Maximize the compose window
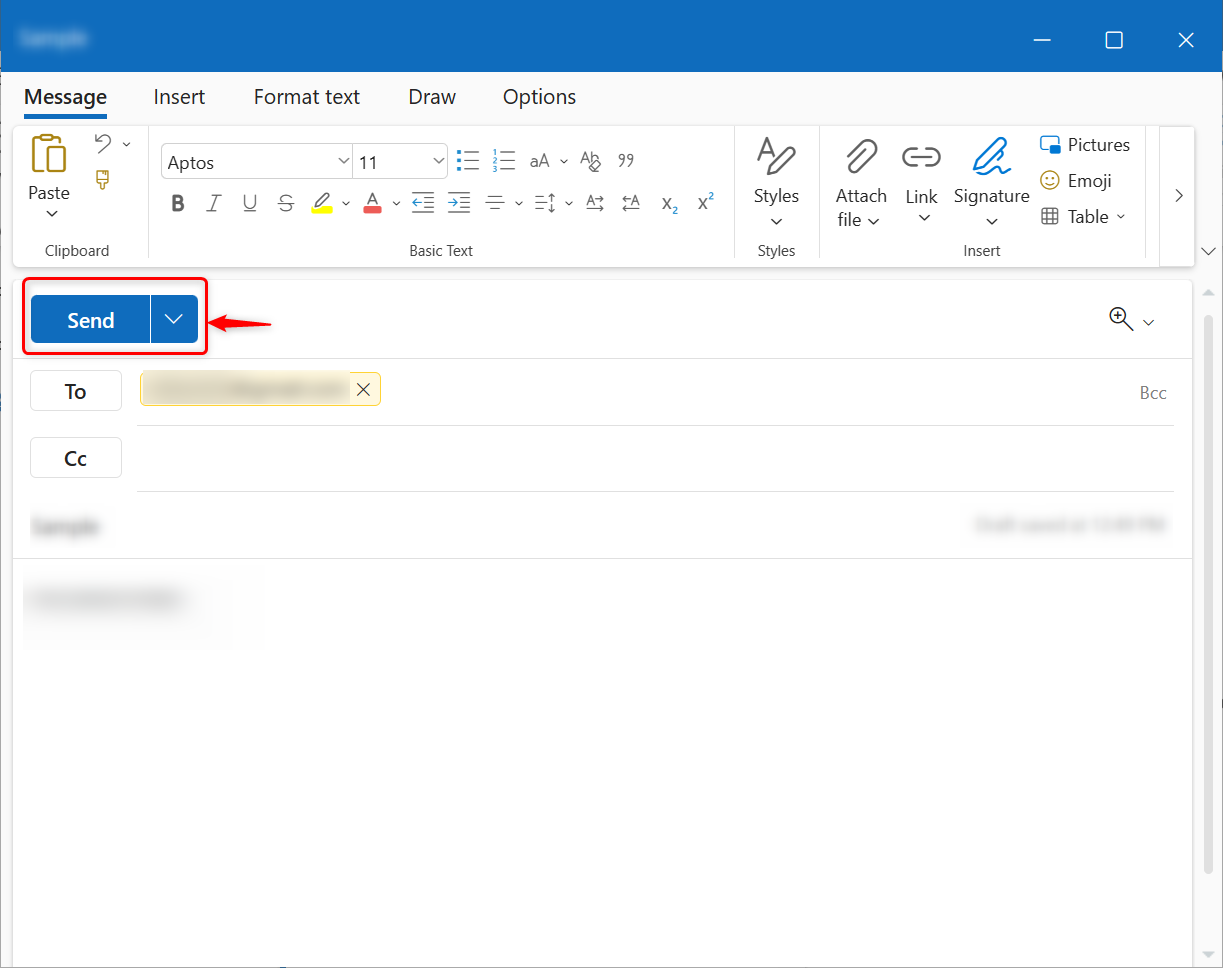This screenshot has height=968, width=1223. 1114,40
